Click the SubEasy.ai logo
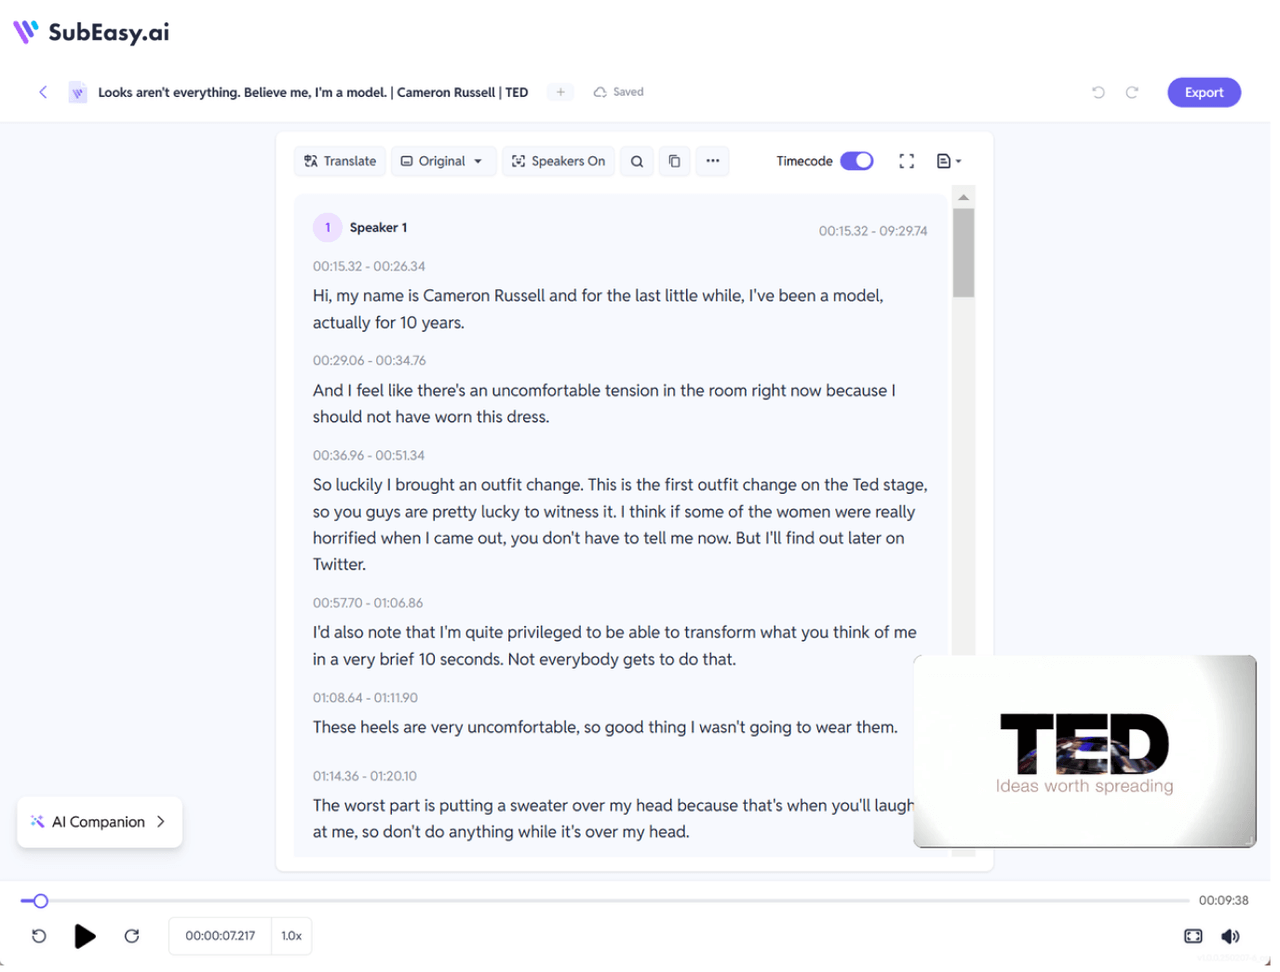Screen dimensions: 1280x972 (x=91, y=32)
